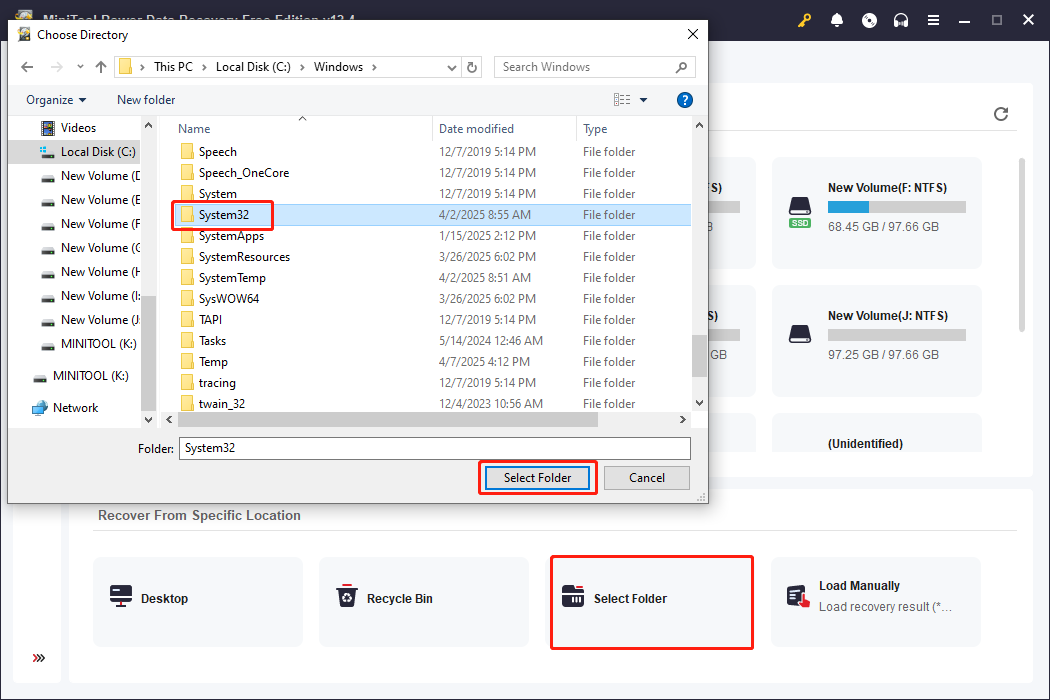
Task: Click the Help question mark icon
Action: (x=684, y=99)
